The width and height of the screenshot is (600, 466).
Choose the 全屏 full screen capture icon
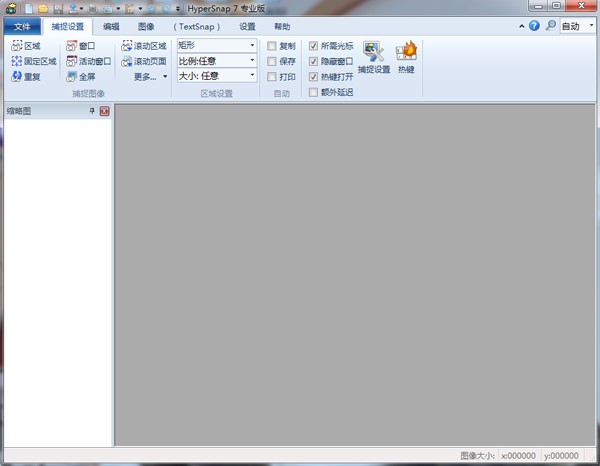click(x=72, y=76)
